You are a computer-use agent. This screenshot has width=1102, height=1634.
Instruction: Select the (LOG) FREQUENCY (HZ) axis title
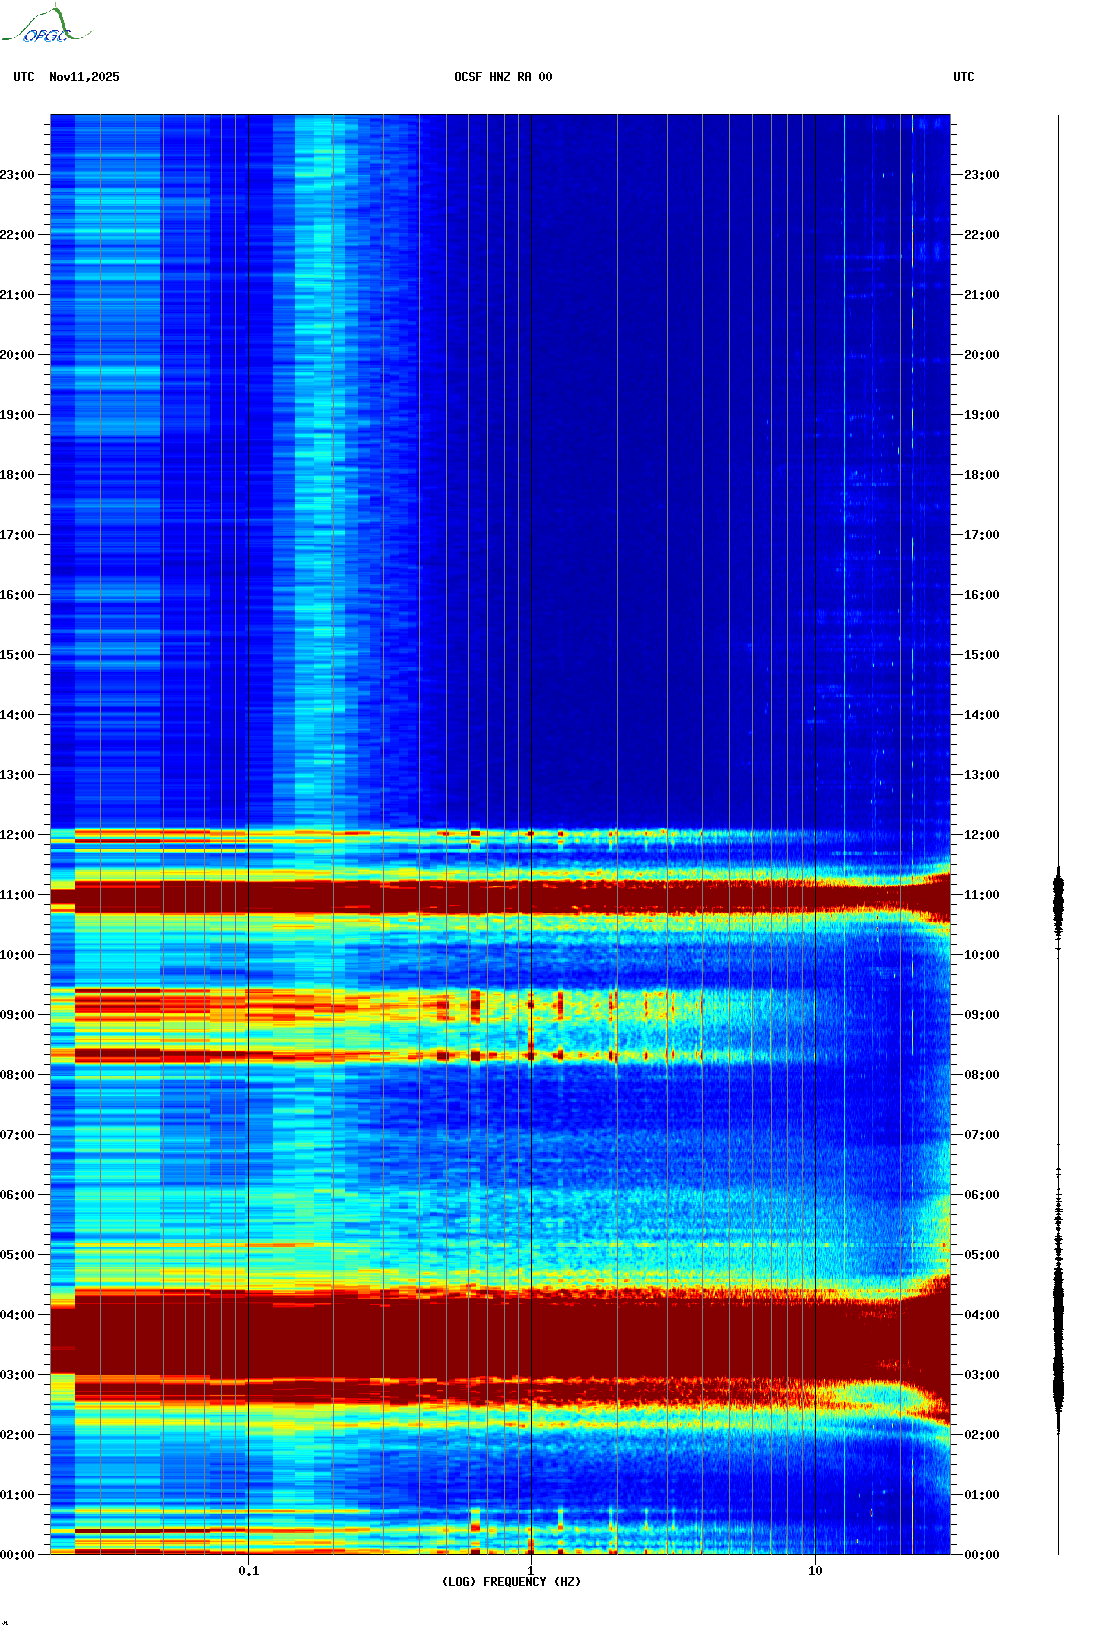coord(511,1581)
